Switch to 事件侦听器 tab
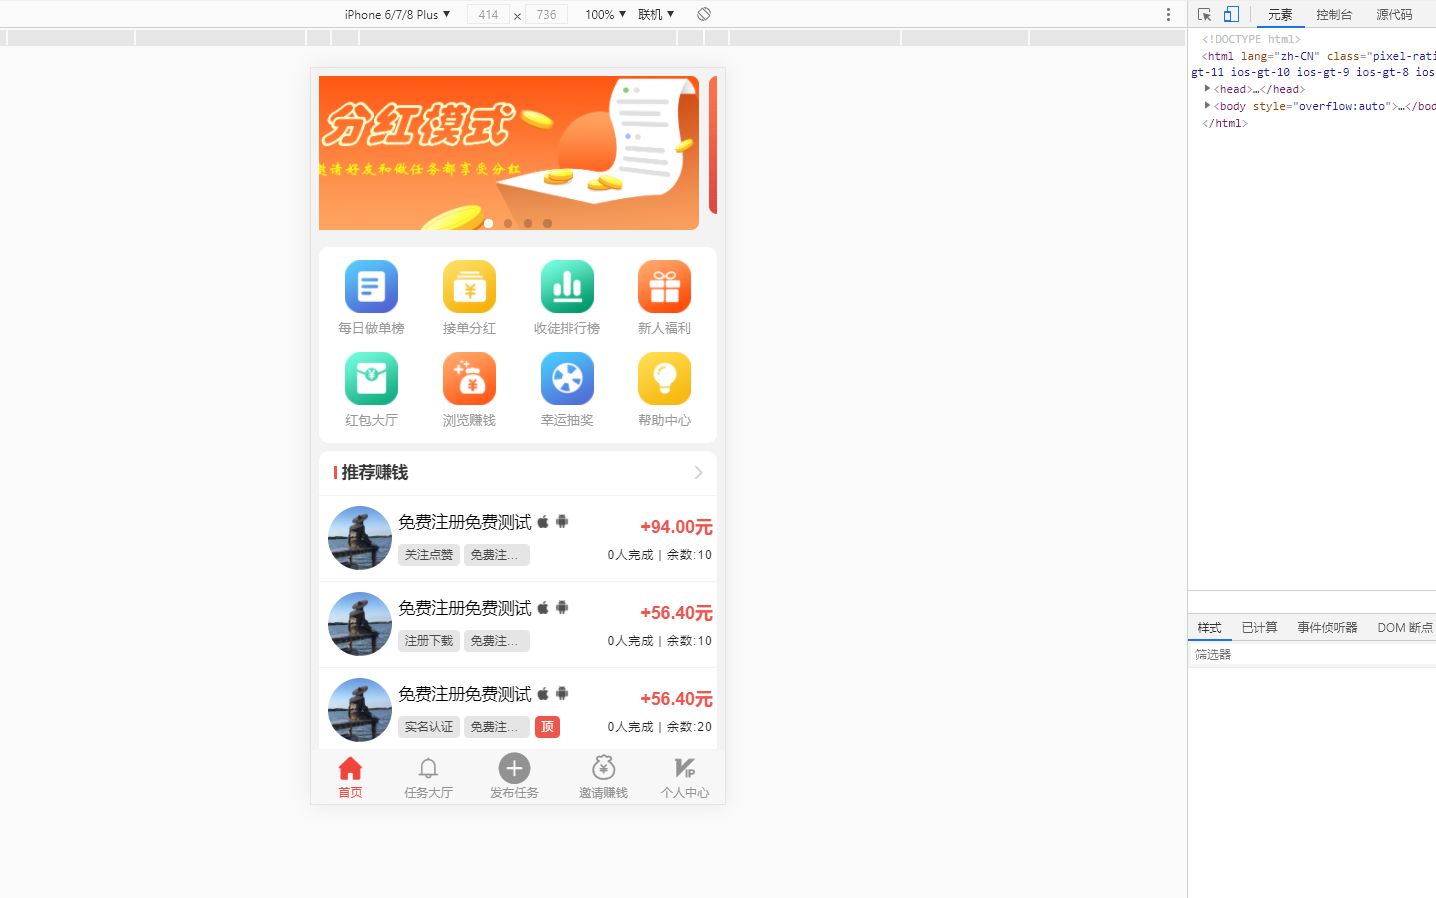1436x898 pixels. pyautogui.click(x=1327, y=627)
